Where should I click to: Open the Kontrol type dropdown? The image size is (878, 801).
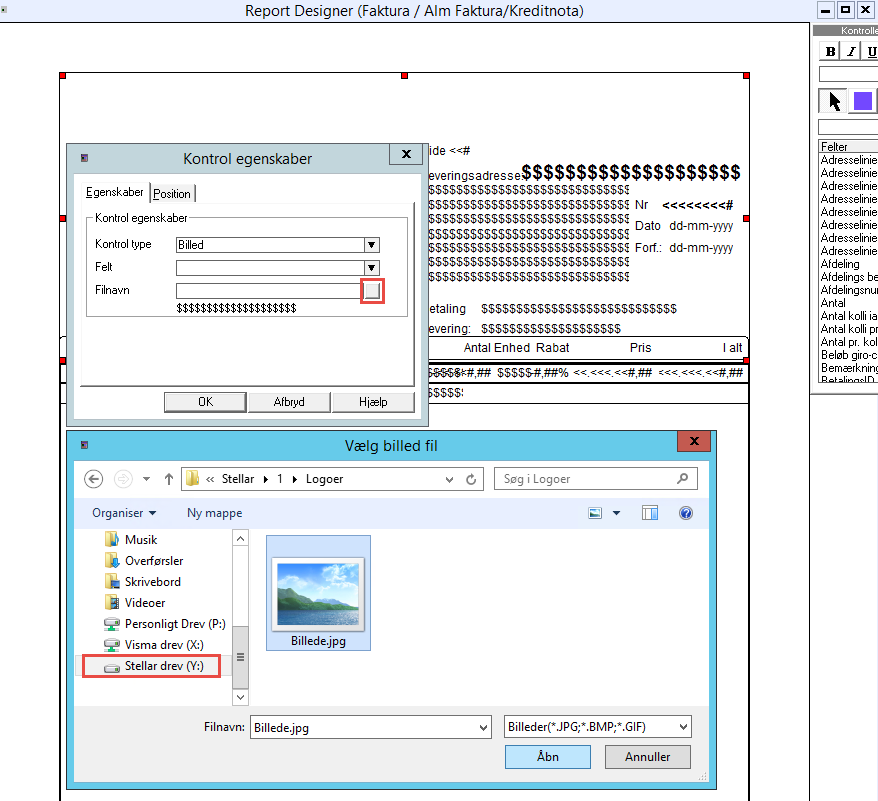tap(372, 245)
